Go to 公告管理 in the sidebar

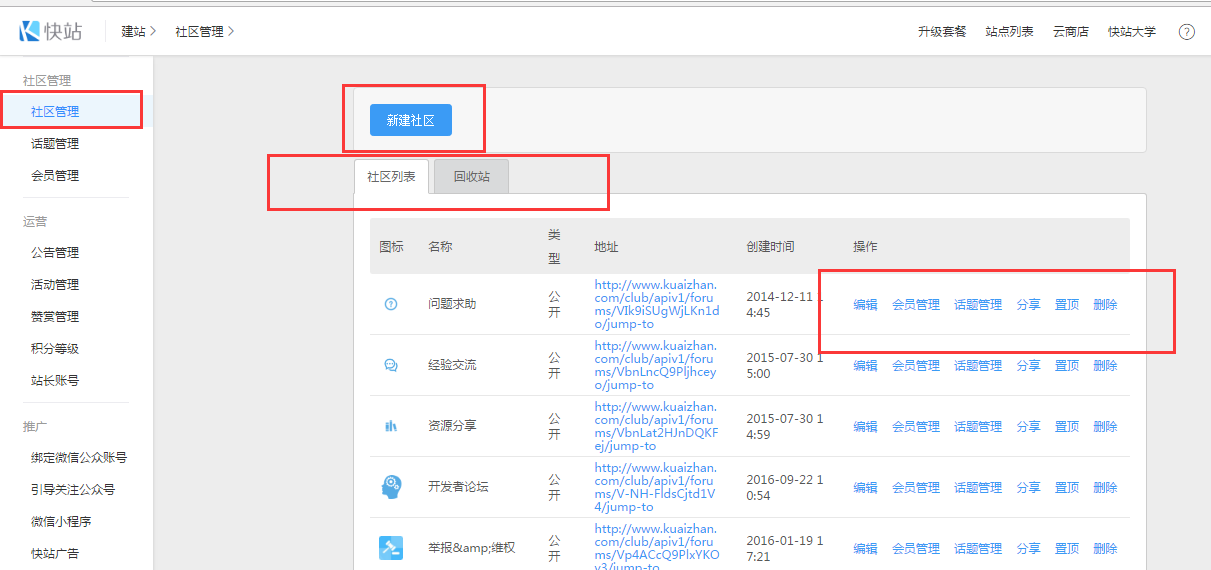[55, 253]
